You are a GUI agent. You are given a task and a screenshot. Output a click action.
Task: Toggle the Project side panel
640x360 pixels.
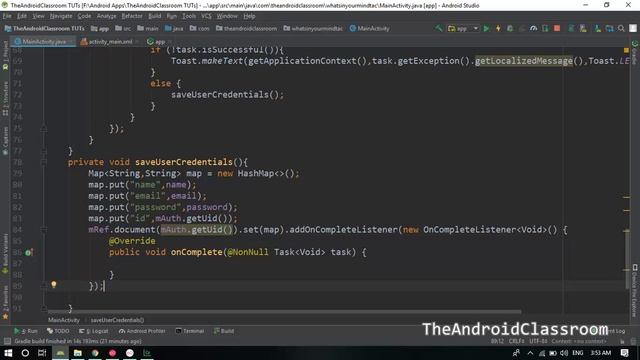[x=5, y=55]
